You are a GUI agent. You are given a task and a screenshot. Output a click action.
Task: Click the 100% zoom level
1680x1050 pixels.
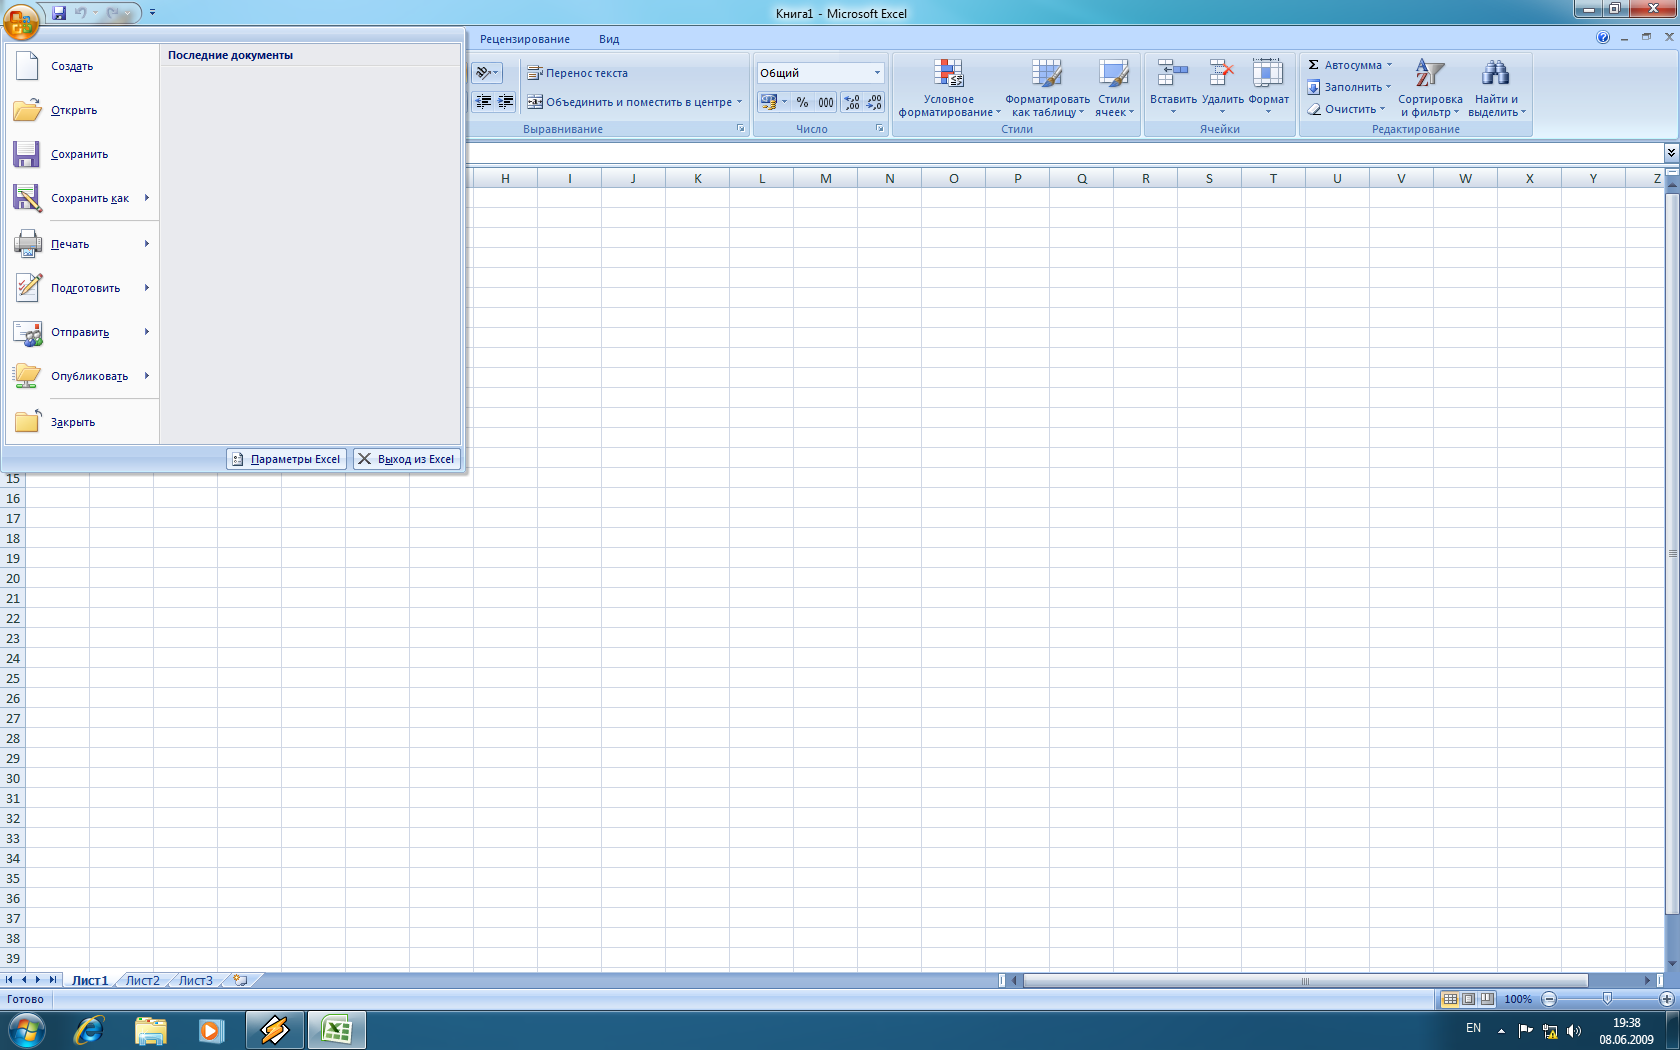coord(1518,999)
